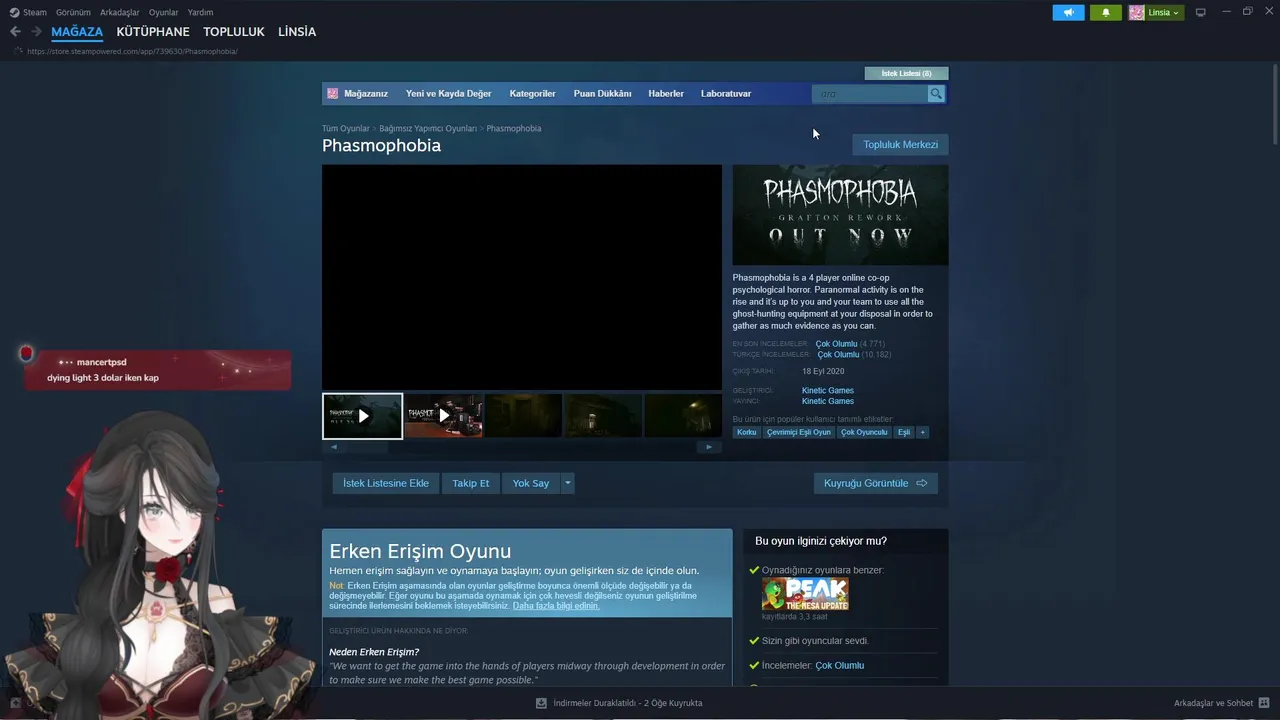
Task: Click the mancertpsd donation alert banner
Action: click(157, 369)
